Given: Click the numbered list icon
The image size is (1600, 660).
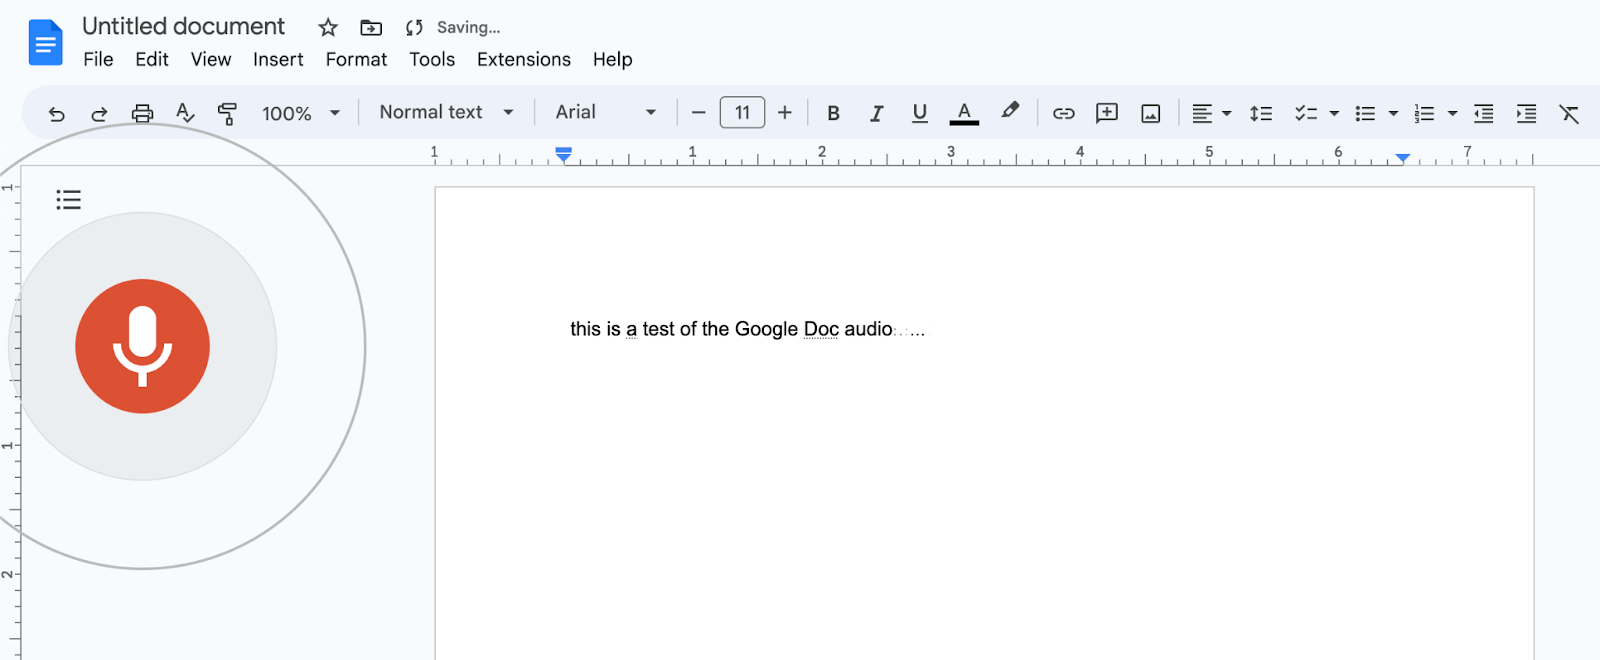Looking at the screenshot, I should (x=1424, y=113).
